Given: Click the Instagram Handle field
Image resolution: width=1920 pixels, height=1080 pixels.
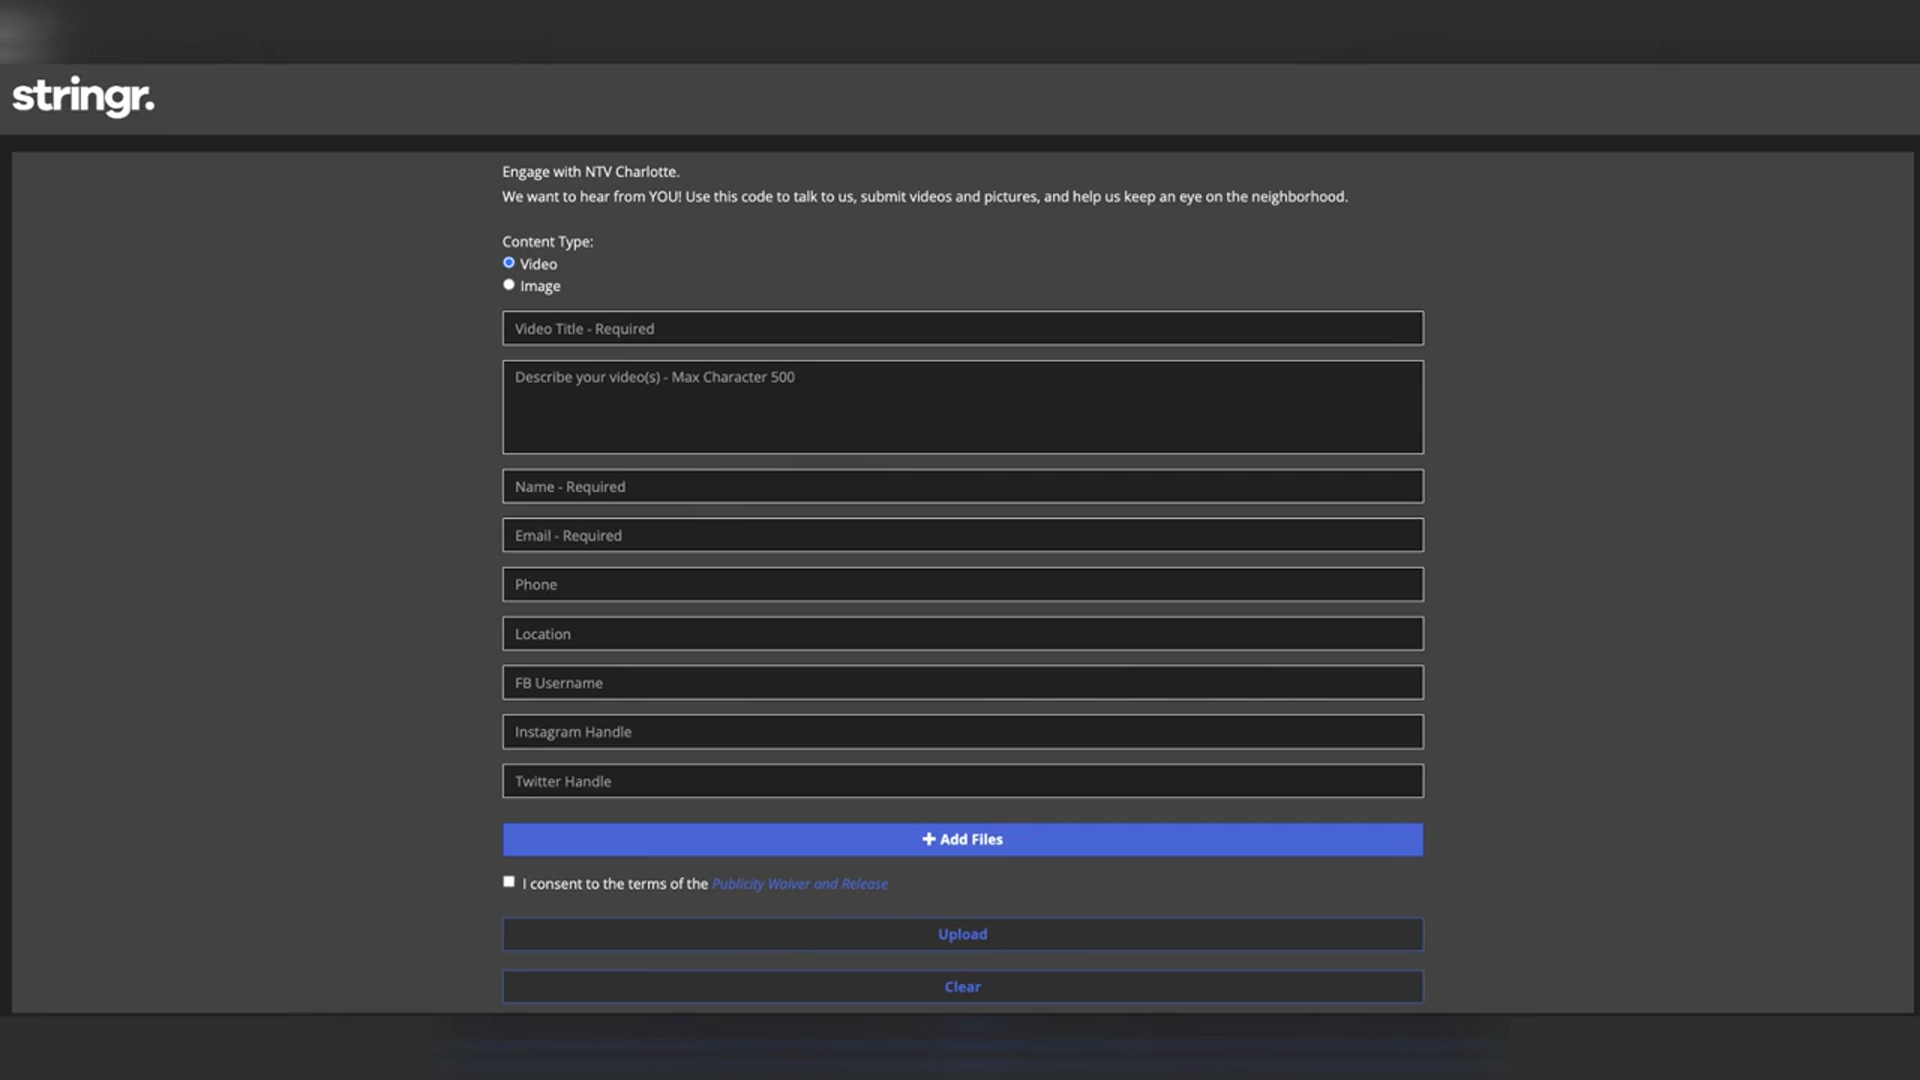Looking at the screenshot, I should (962, 732).
